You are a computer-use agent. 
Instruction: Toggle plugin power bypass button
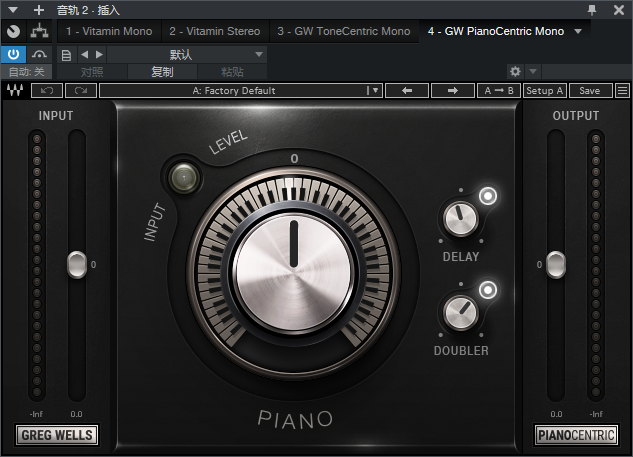(13, 54)
